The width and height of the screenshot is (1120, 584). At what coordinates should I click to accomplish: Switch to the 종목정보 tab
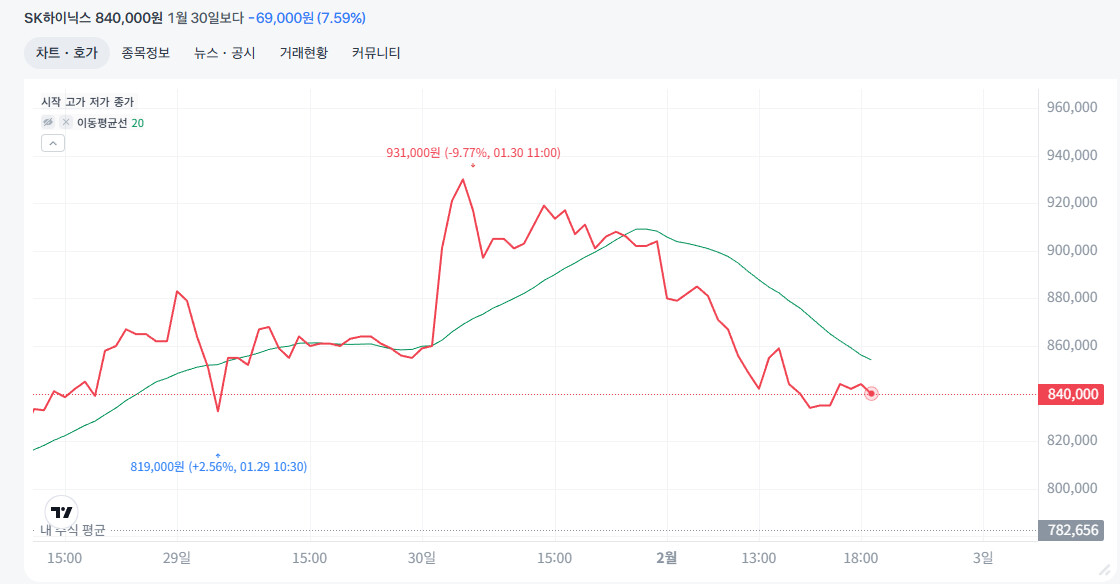[x=146, y=53]
